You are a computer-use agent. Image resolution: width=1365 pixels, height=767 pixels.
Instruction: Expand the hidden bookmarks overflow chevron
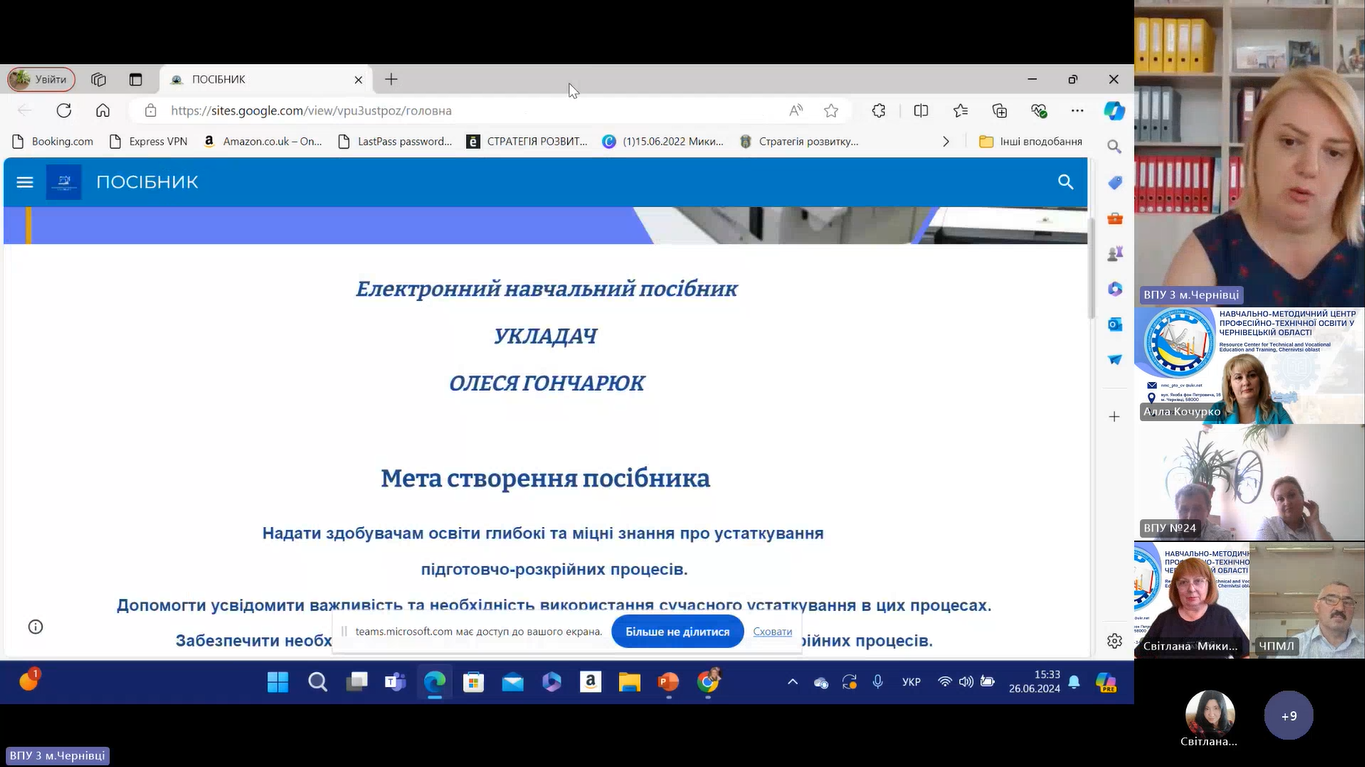(946, 142)
